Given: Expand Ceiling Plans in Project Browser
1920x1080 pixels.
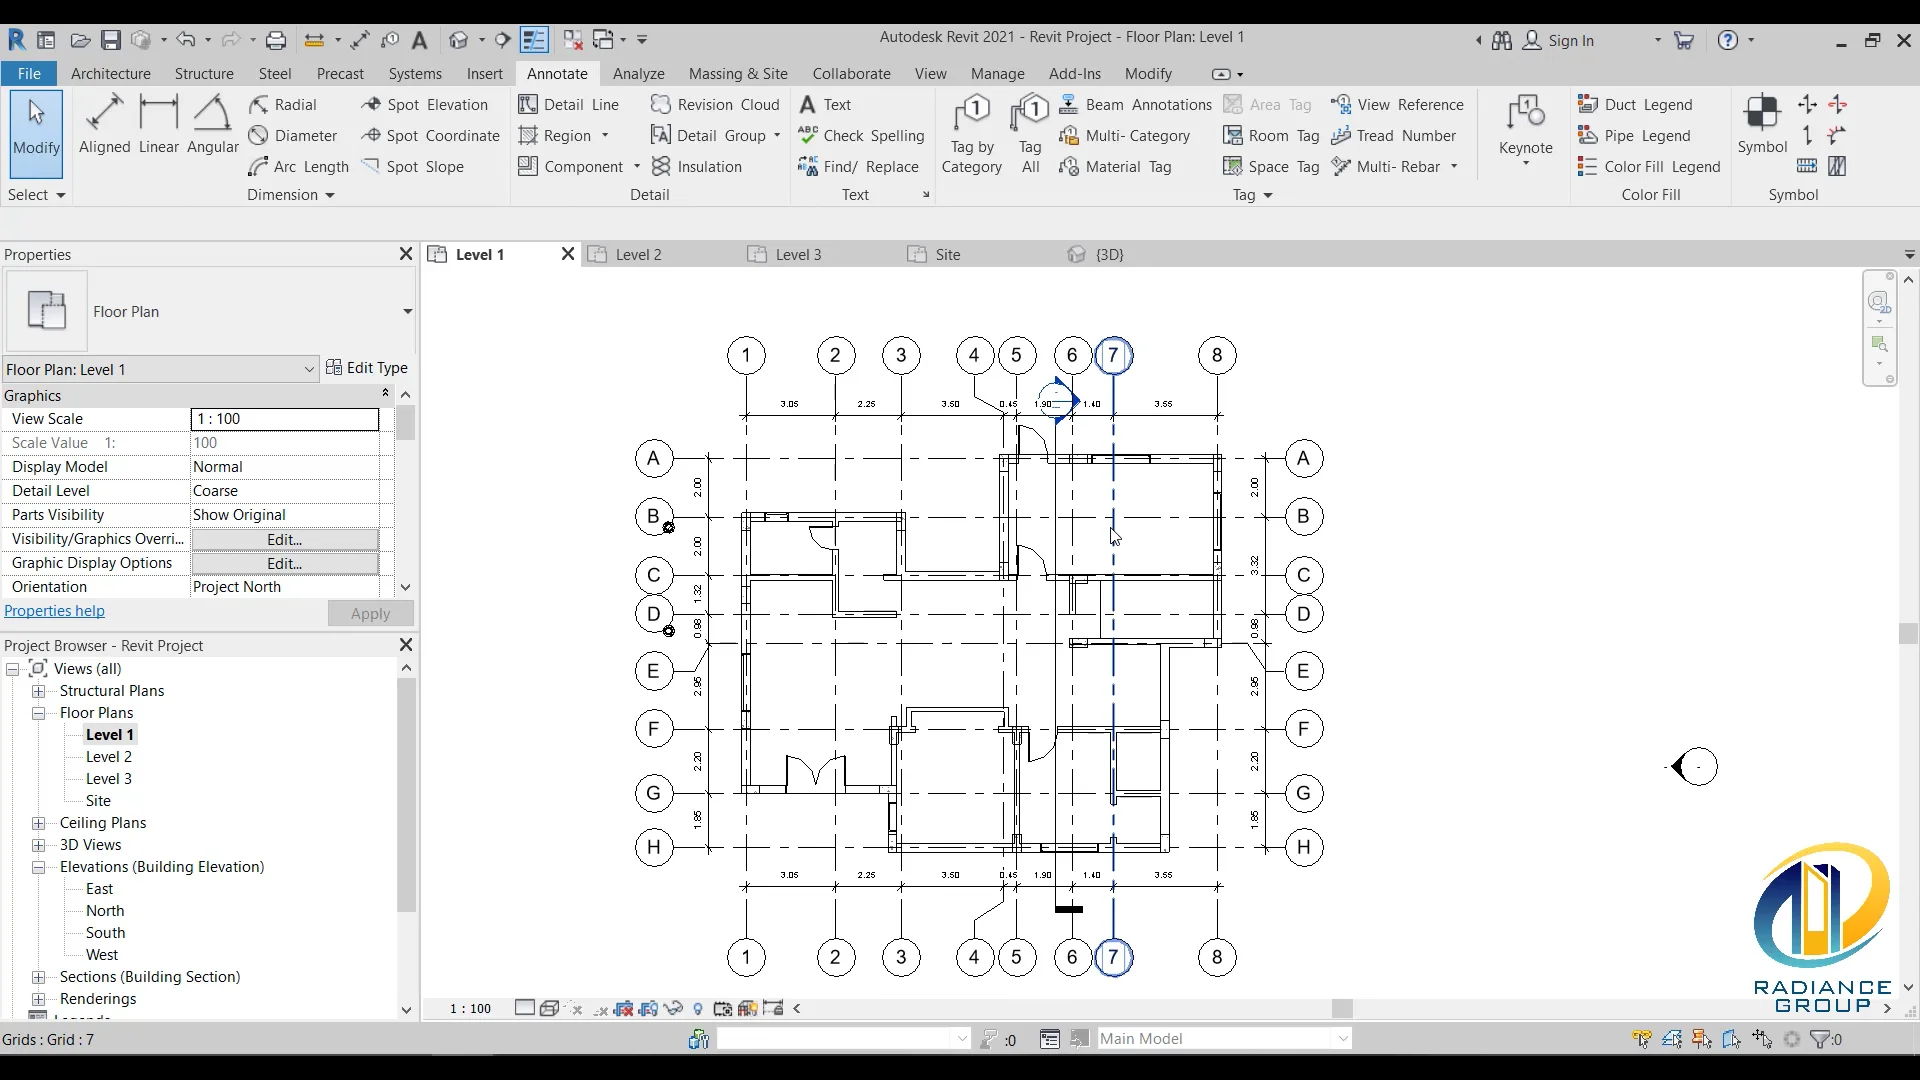Looking at the screenshot, I should pyautogui.click(x=38, y=823).
